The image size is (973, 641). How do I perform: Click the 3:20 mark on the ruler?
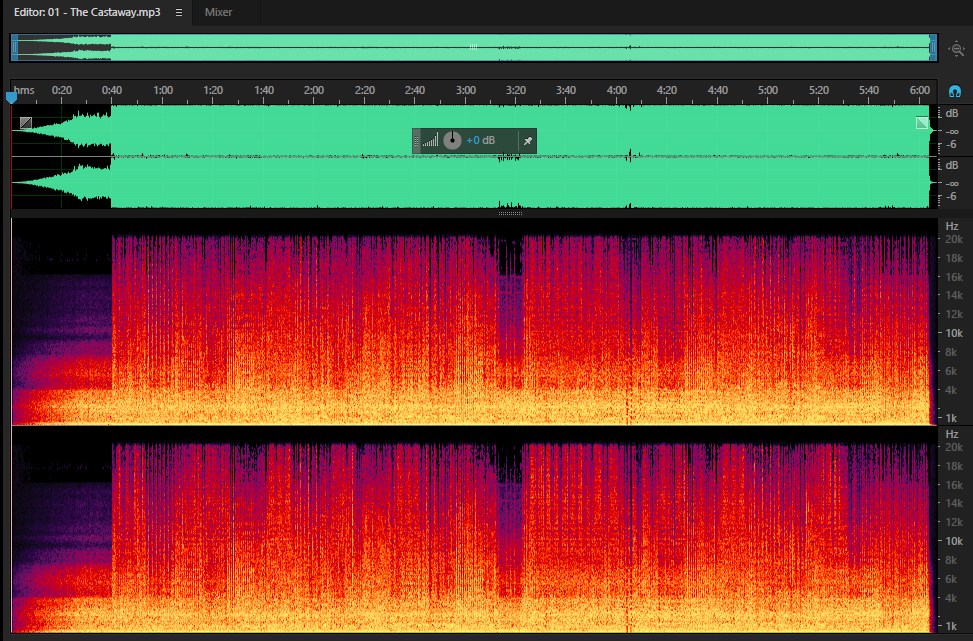pyautogui.click(x=516, y=90)
